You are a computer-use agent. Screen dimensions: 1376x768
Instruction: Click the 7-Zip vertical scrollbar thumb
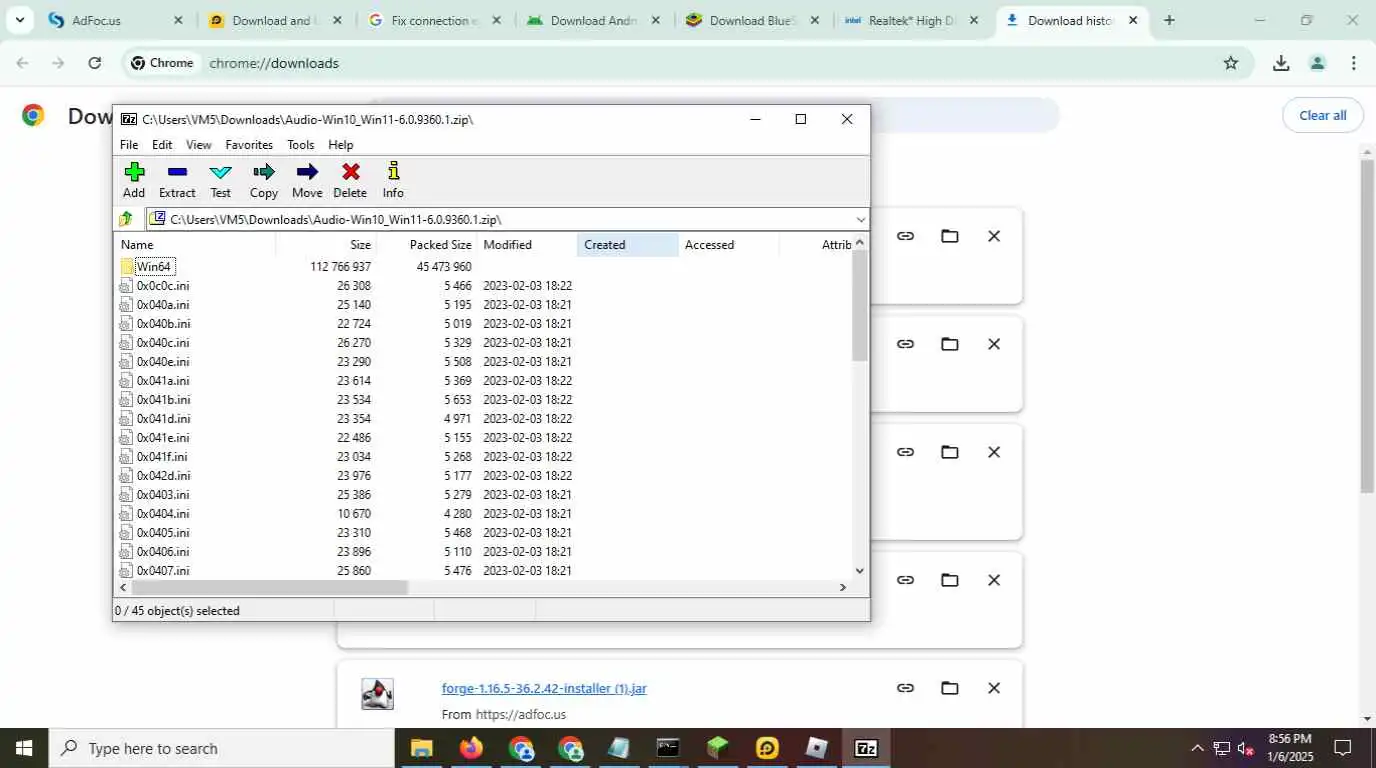[x=860, y=305]
